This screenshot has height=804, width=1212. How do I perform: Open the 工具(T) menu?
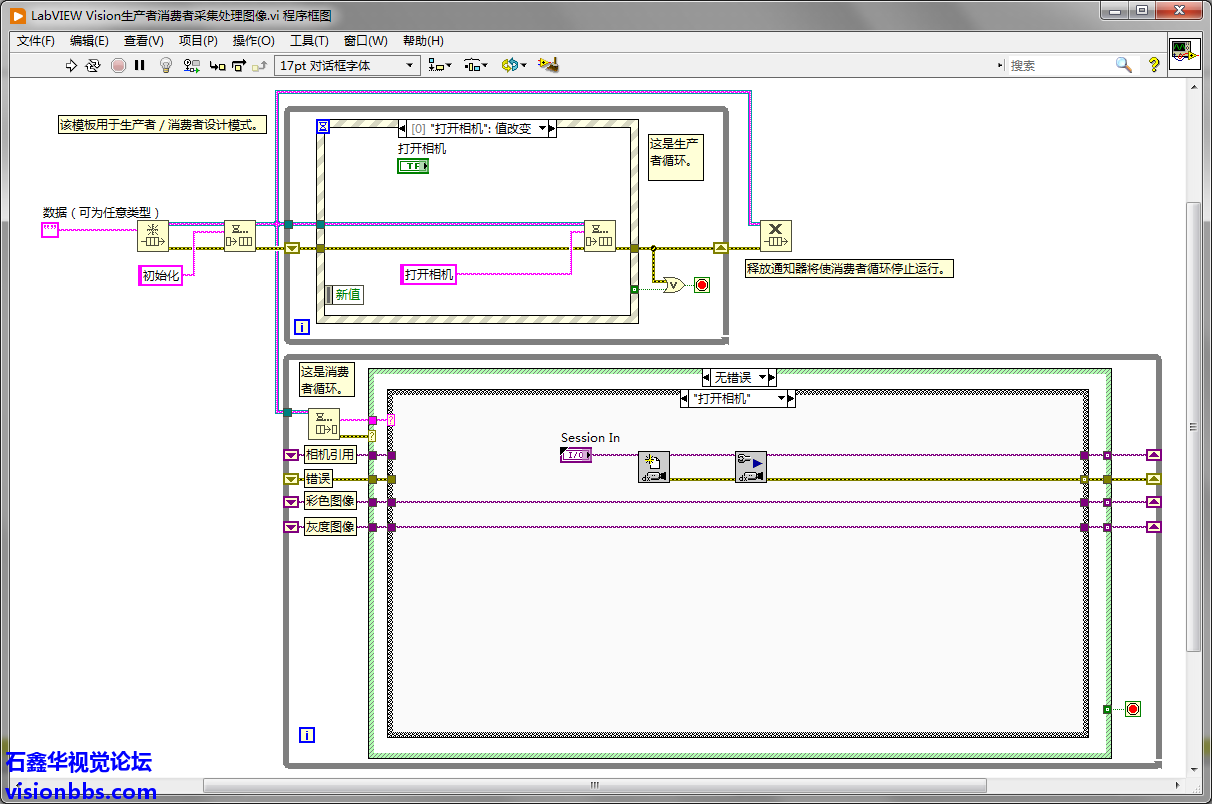coord(309,41)
